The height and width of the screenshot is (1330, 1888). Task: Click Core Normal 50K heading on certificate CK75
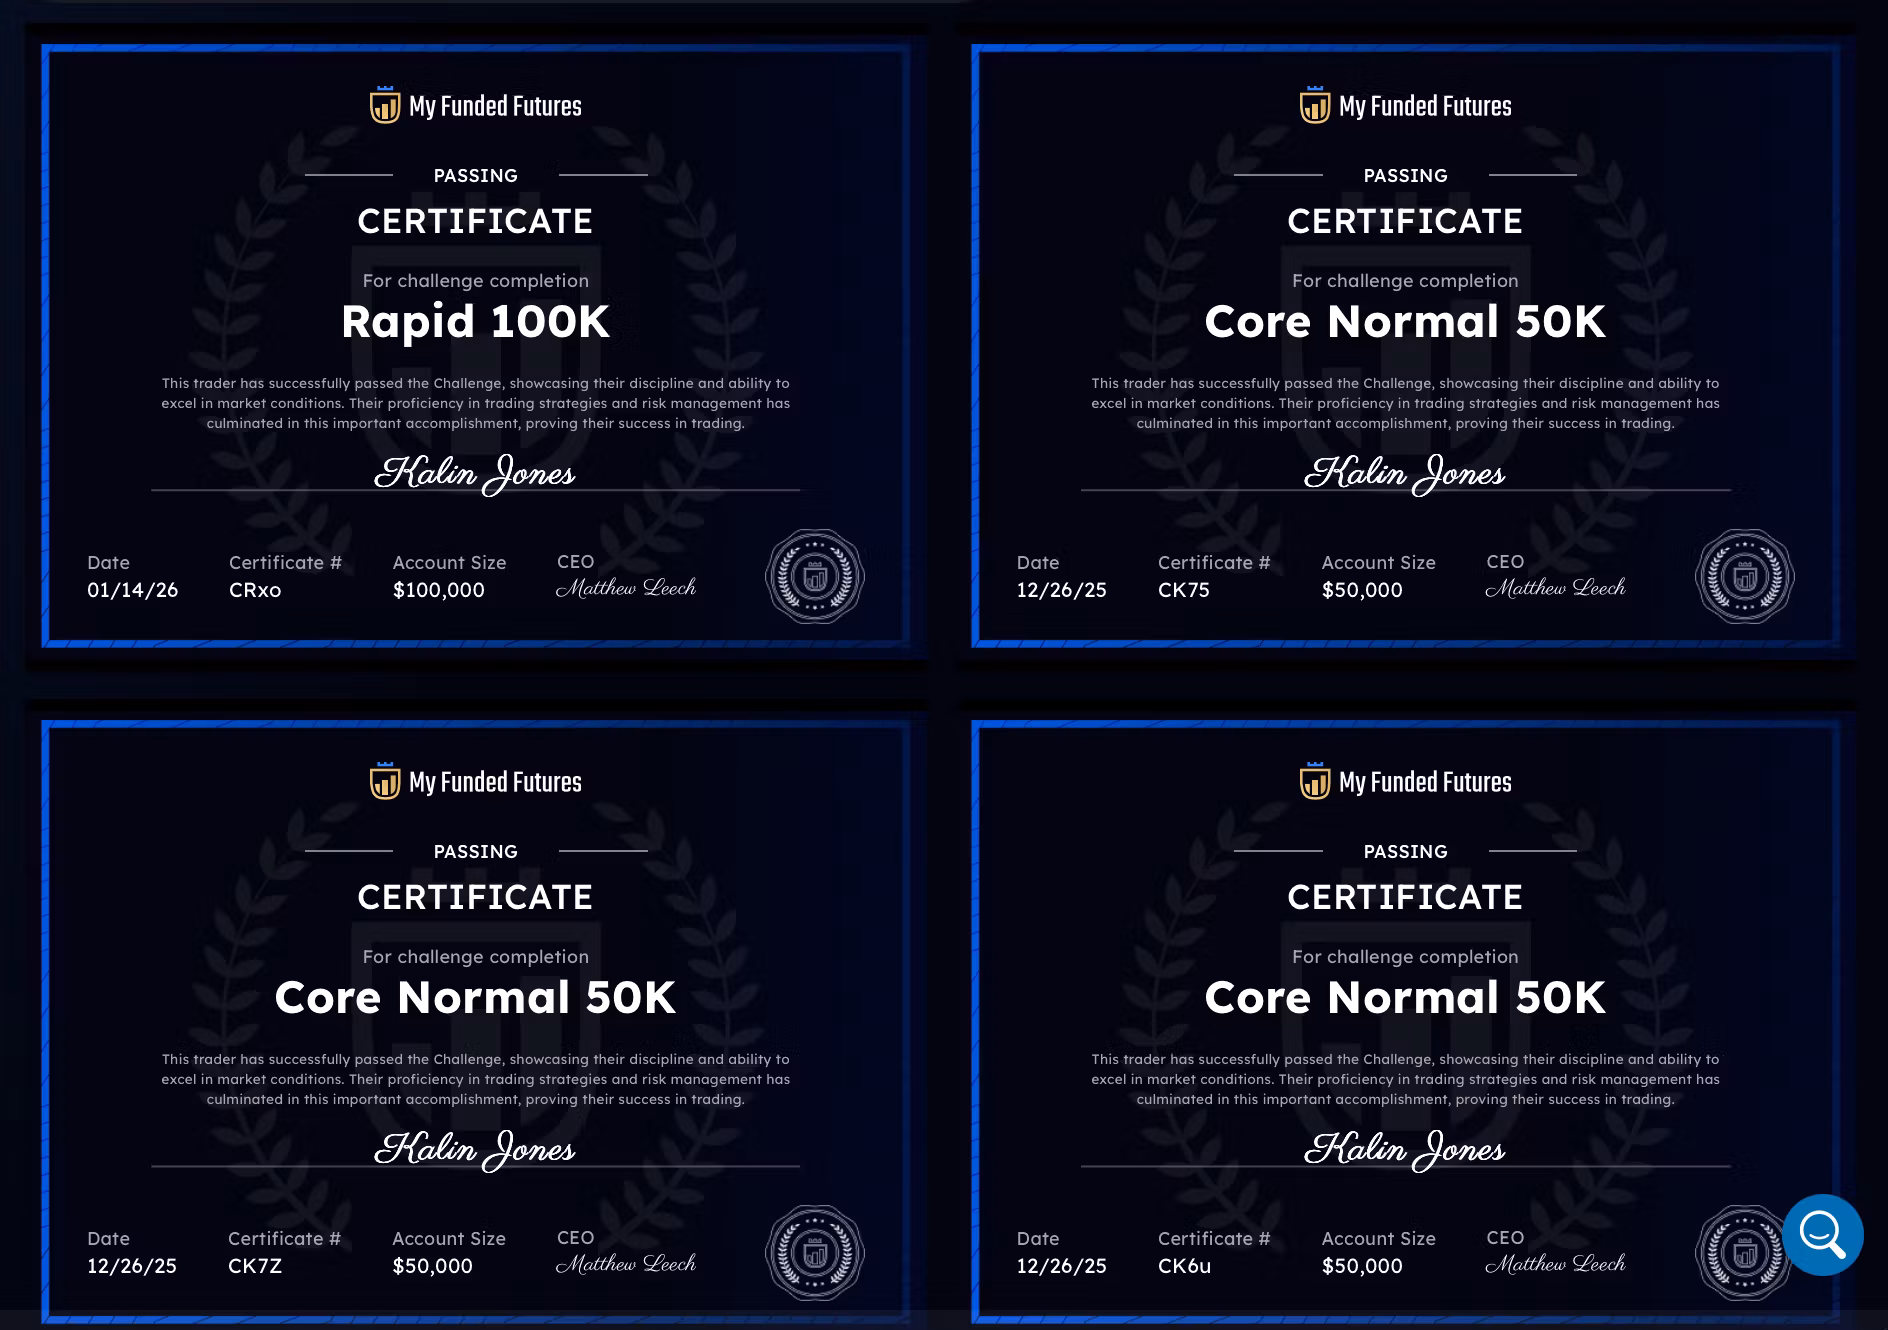(x=1405, y=322)
